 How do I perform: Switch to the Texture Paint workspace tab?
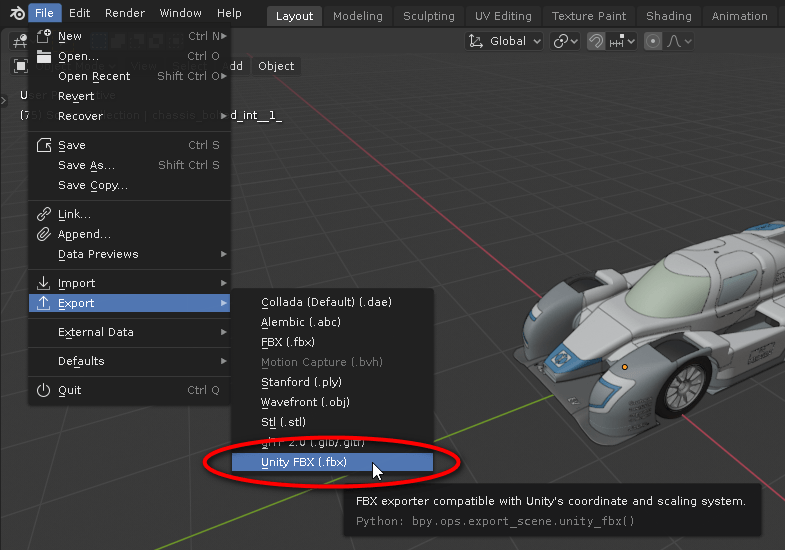point(589,16)
